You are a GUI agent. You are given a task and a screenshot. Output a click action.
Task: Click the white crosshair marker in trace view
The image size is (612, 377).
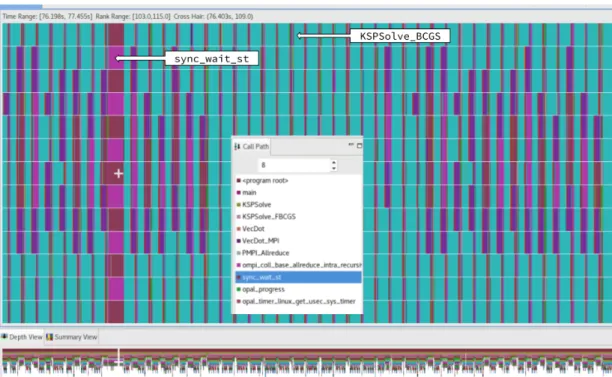[x=119, y=173]
